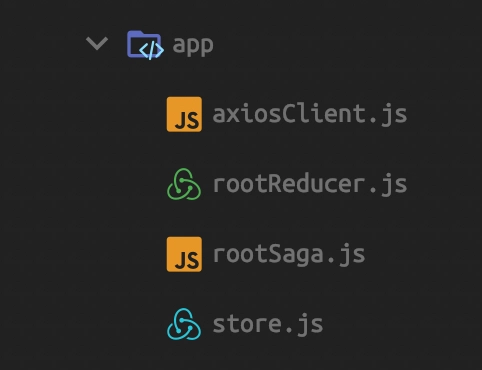Collapse the app folder using its chevron
482x370 pixels.
point(97,43)
